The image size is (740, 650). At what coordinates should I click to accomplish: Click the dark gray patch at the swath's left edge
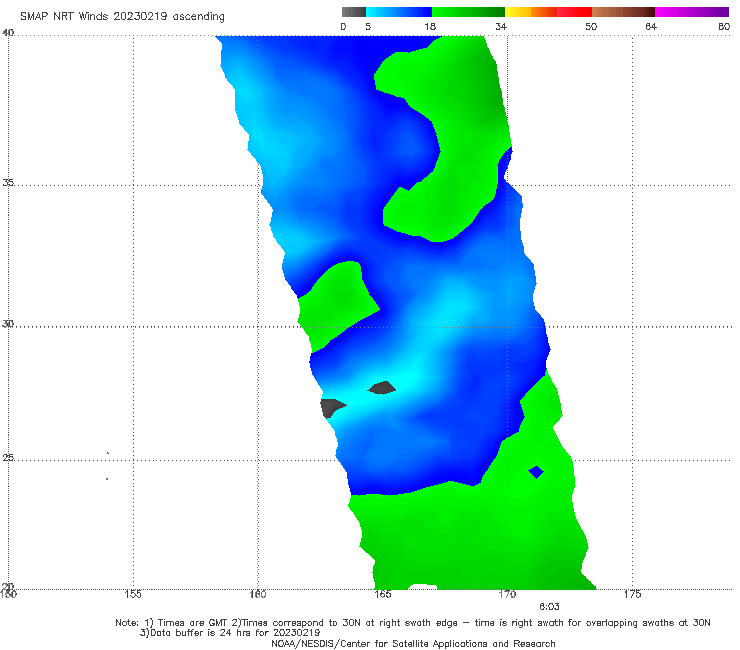(x=332, y=408)
